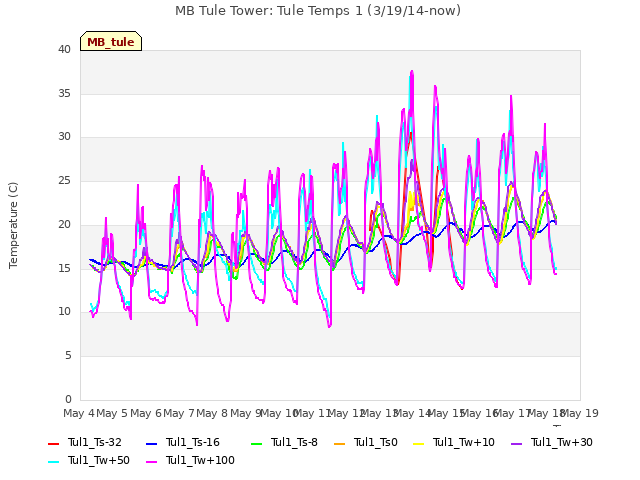Click the purple Tul1_Tw+30 legend swatch
The image size is (640, 480).
pos(516,443)
